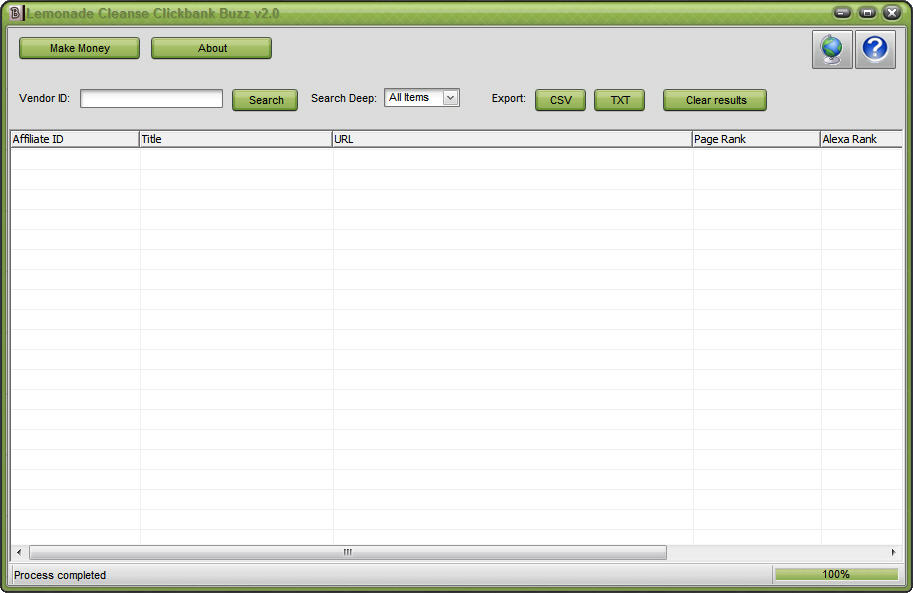
Task: Export results with the CSV button
Action: (560, 100)
